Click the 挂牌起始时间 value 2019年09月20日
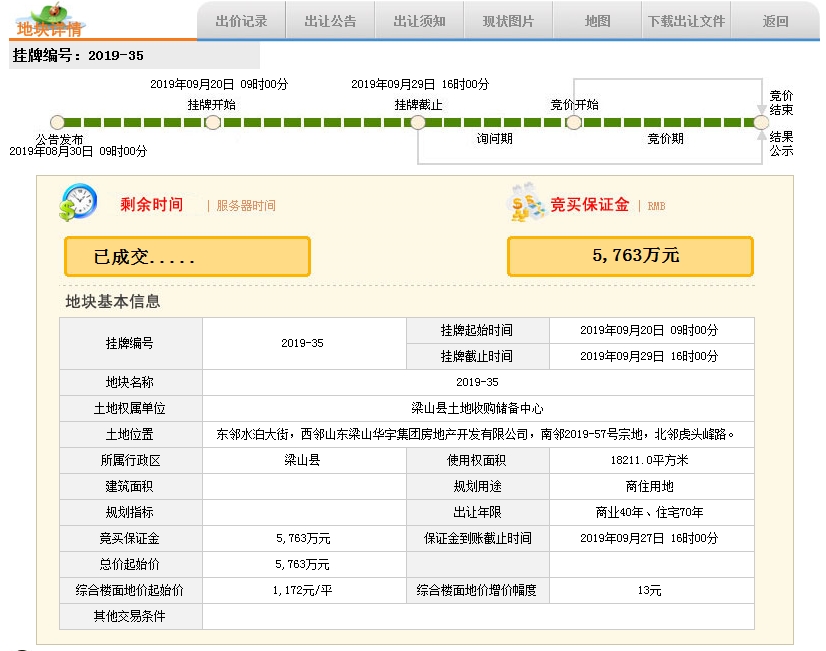 pos(651,330)
